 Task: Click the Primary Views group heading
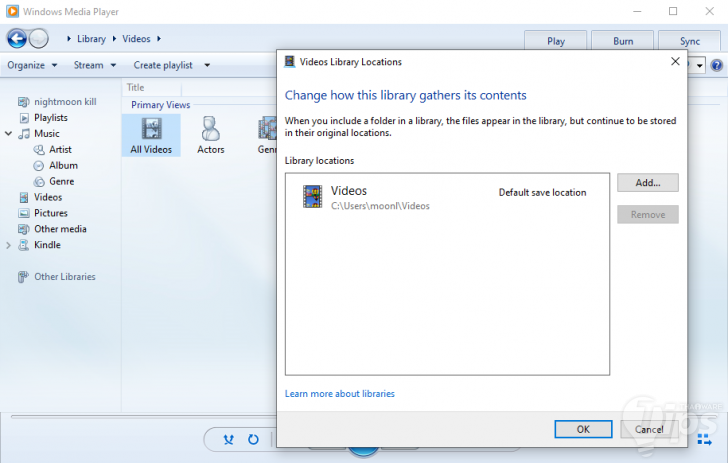(x=161, y=104)
